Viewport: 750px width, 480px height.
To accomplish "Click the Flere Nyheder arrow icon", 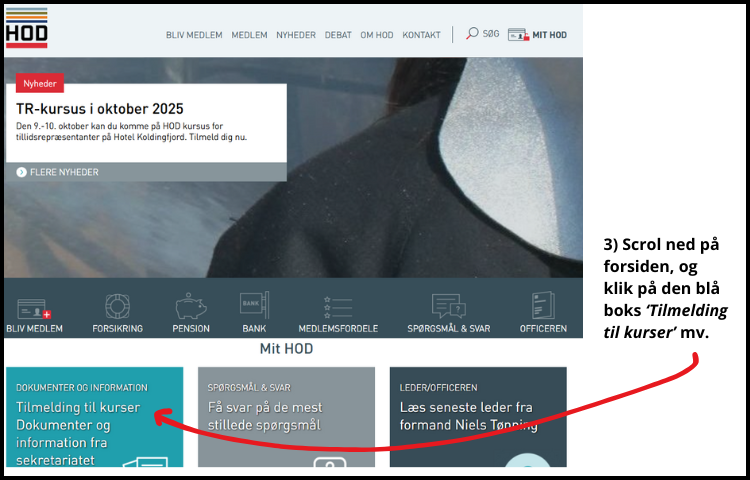I will (x=22, y=172).
